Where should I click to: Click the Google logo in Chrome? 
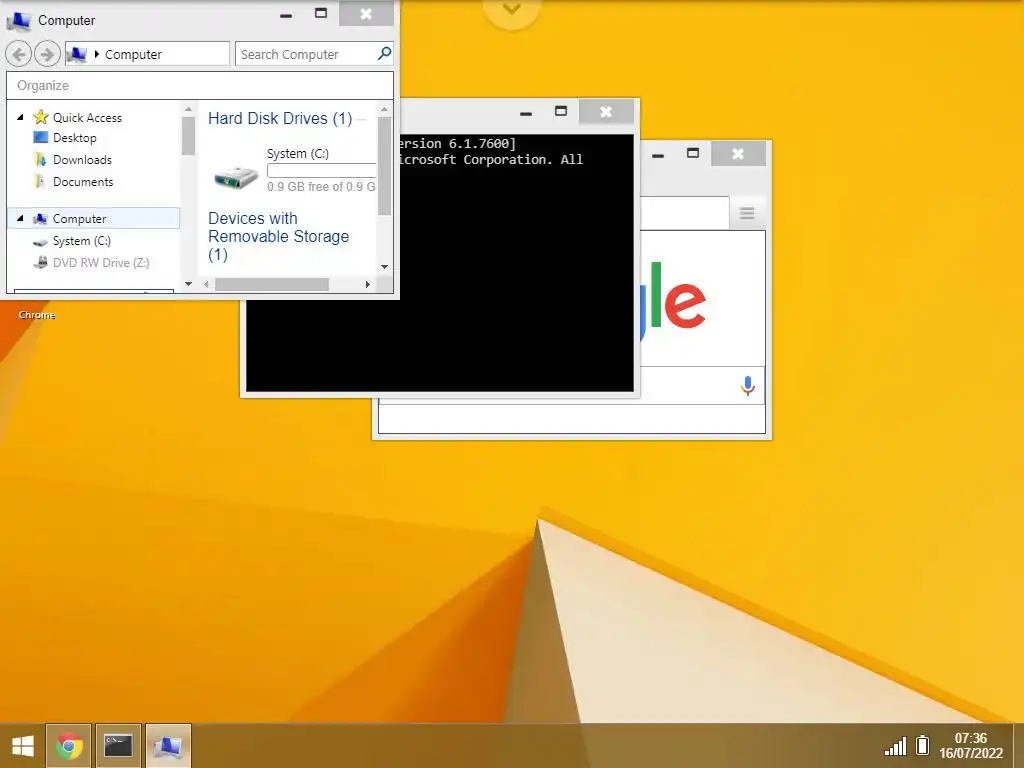coord(673,302)
